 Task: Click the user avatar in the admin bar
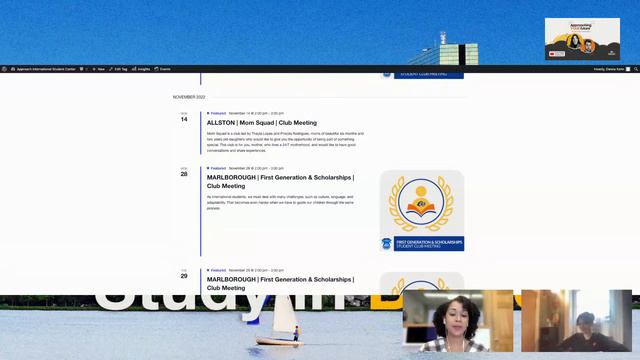tap(628, 69)
